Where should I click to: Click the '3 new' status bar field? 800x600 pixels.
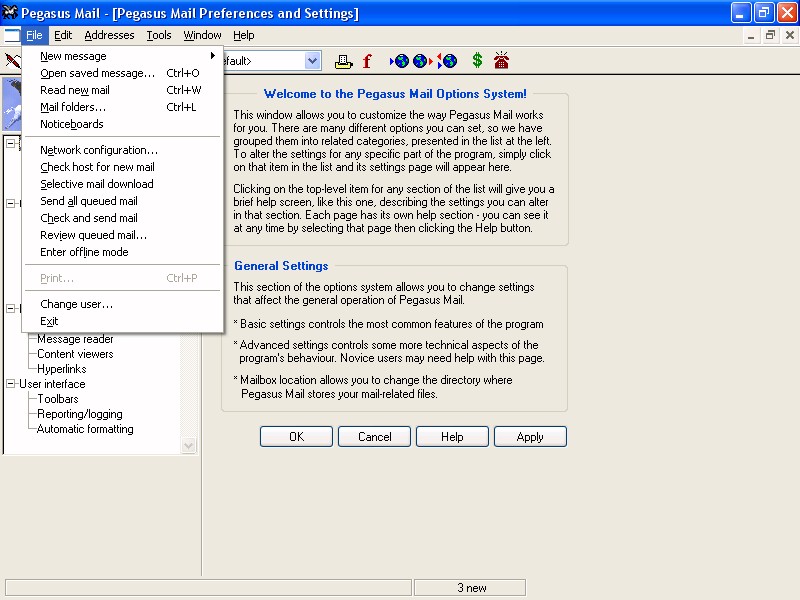pos(470,588)
